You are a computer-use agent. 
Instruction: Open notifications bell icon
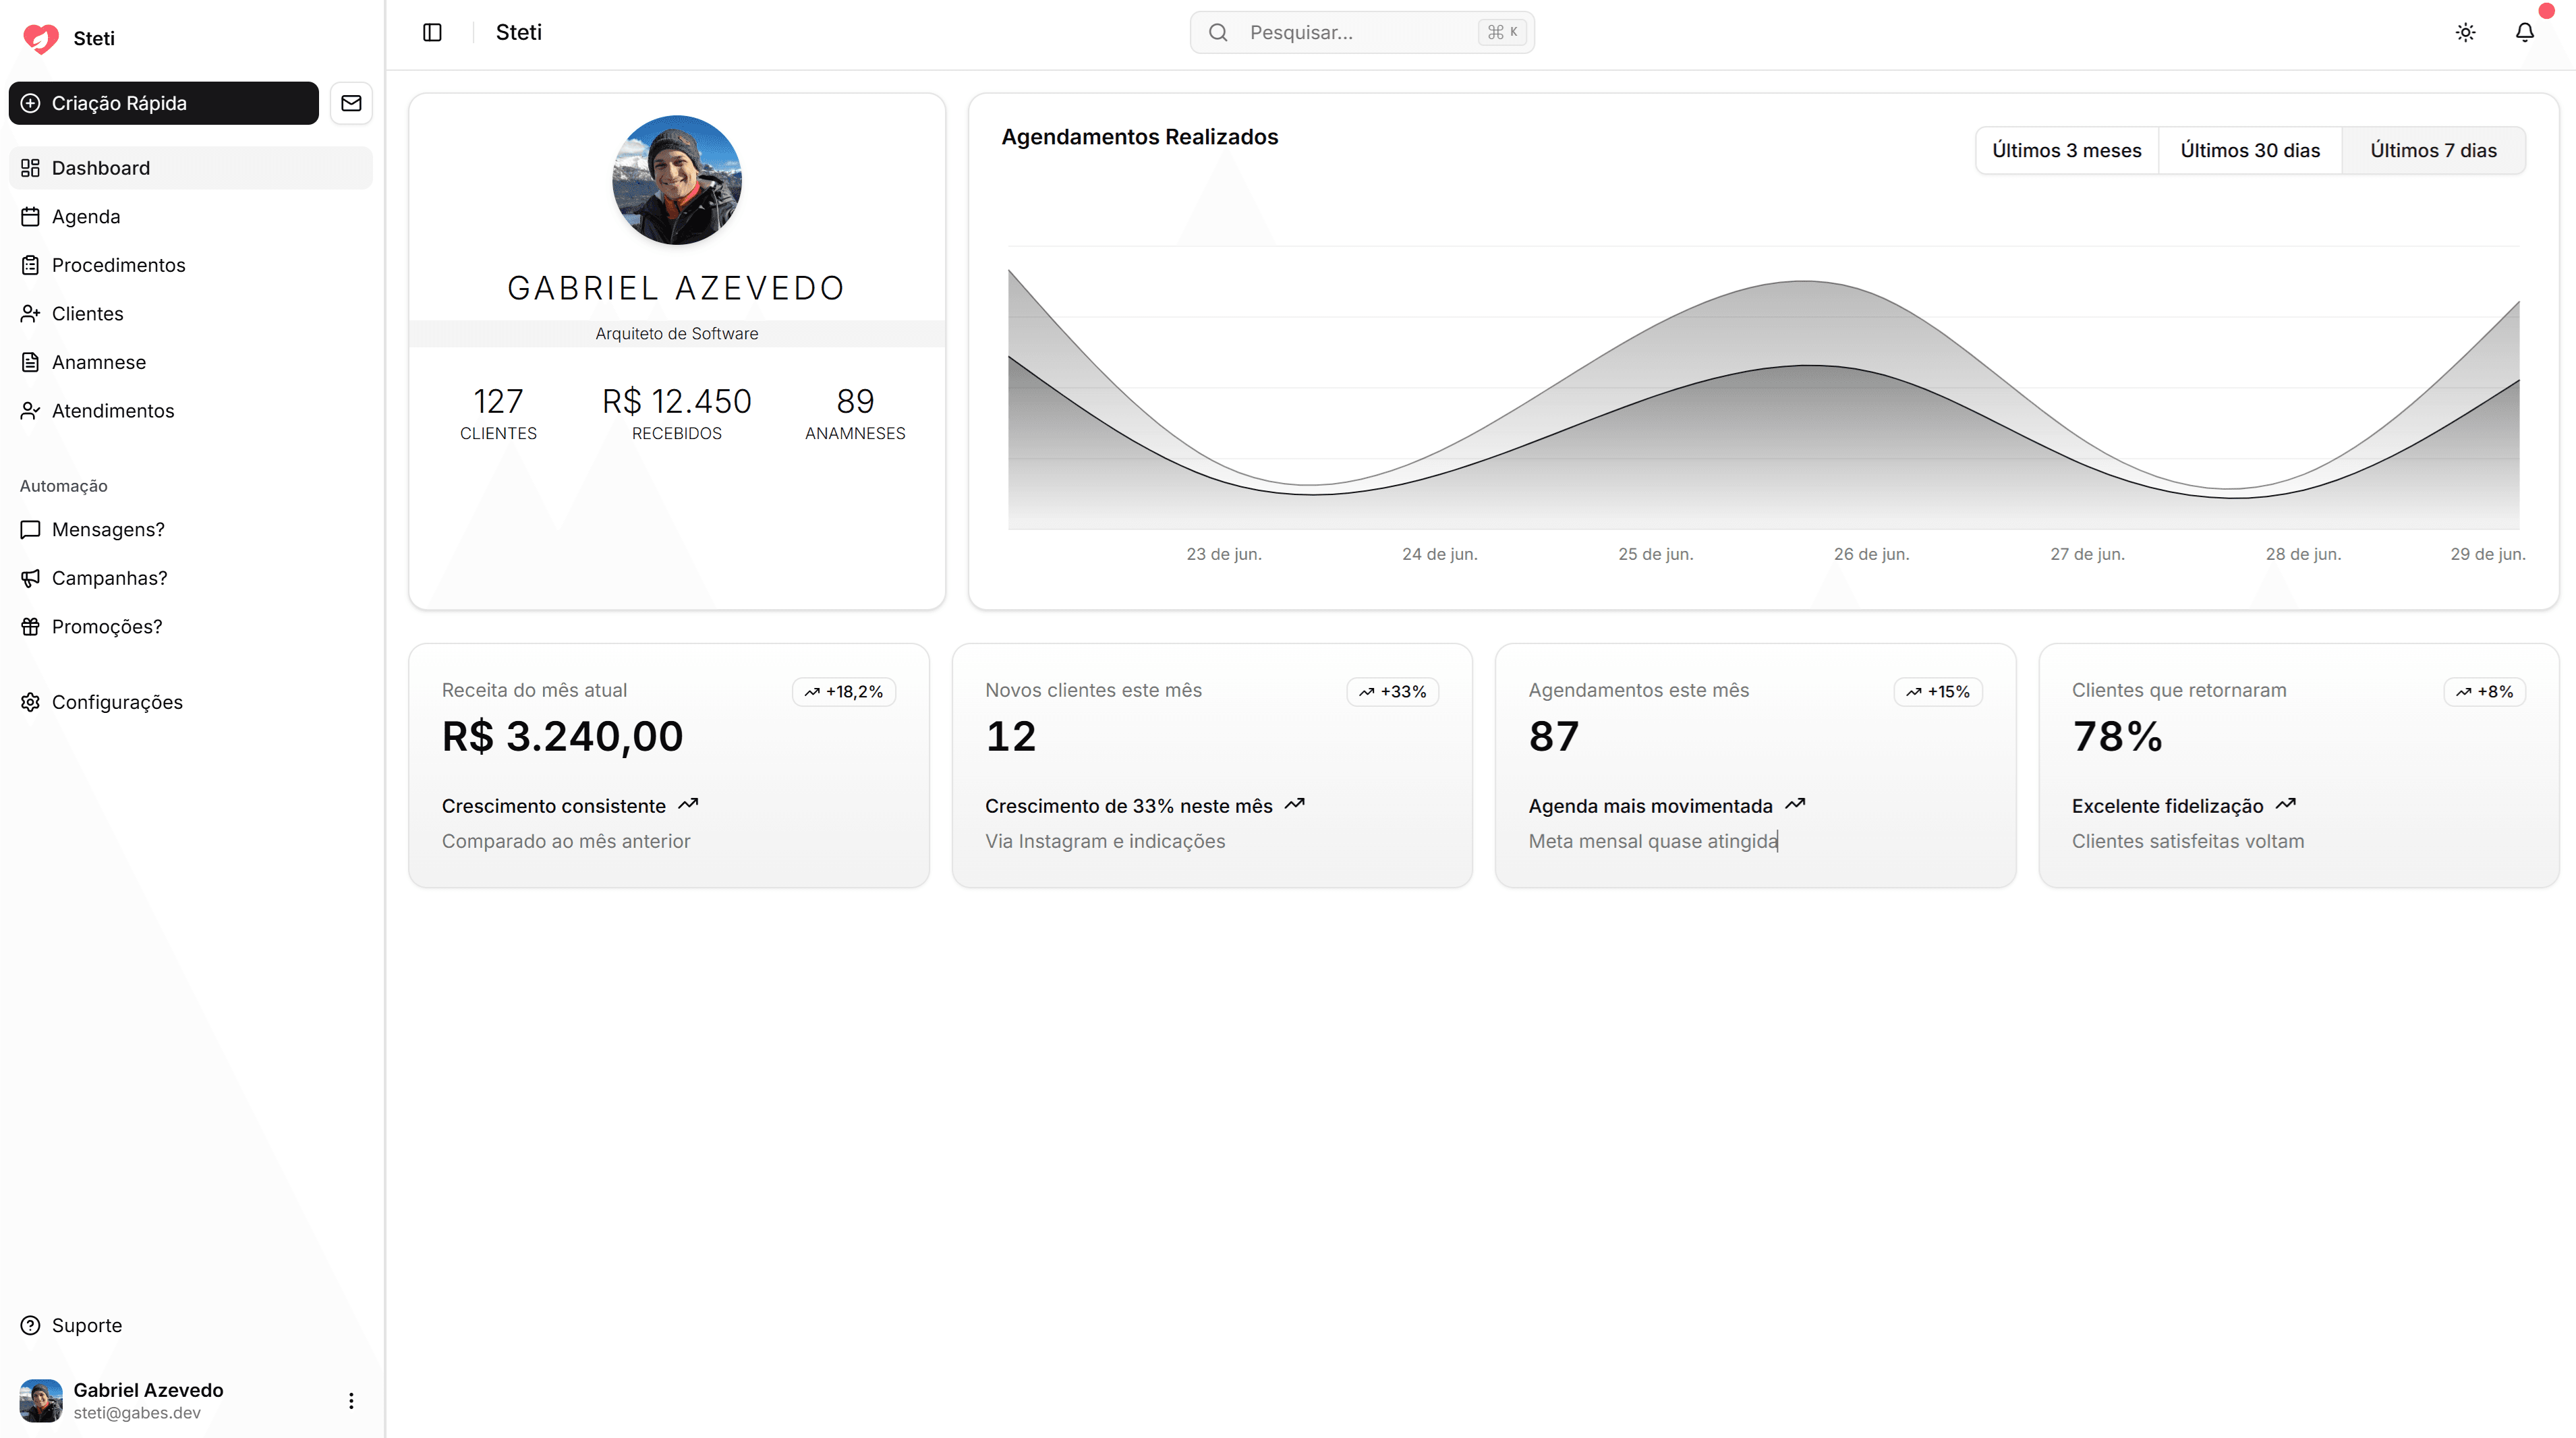pyautogui.click(x=2524, y=32)
